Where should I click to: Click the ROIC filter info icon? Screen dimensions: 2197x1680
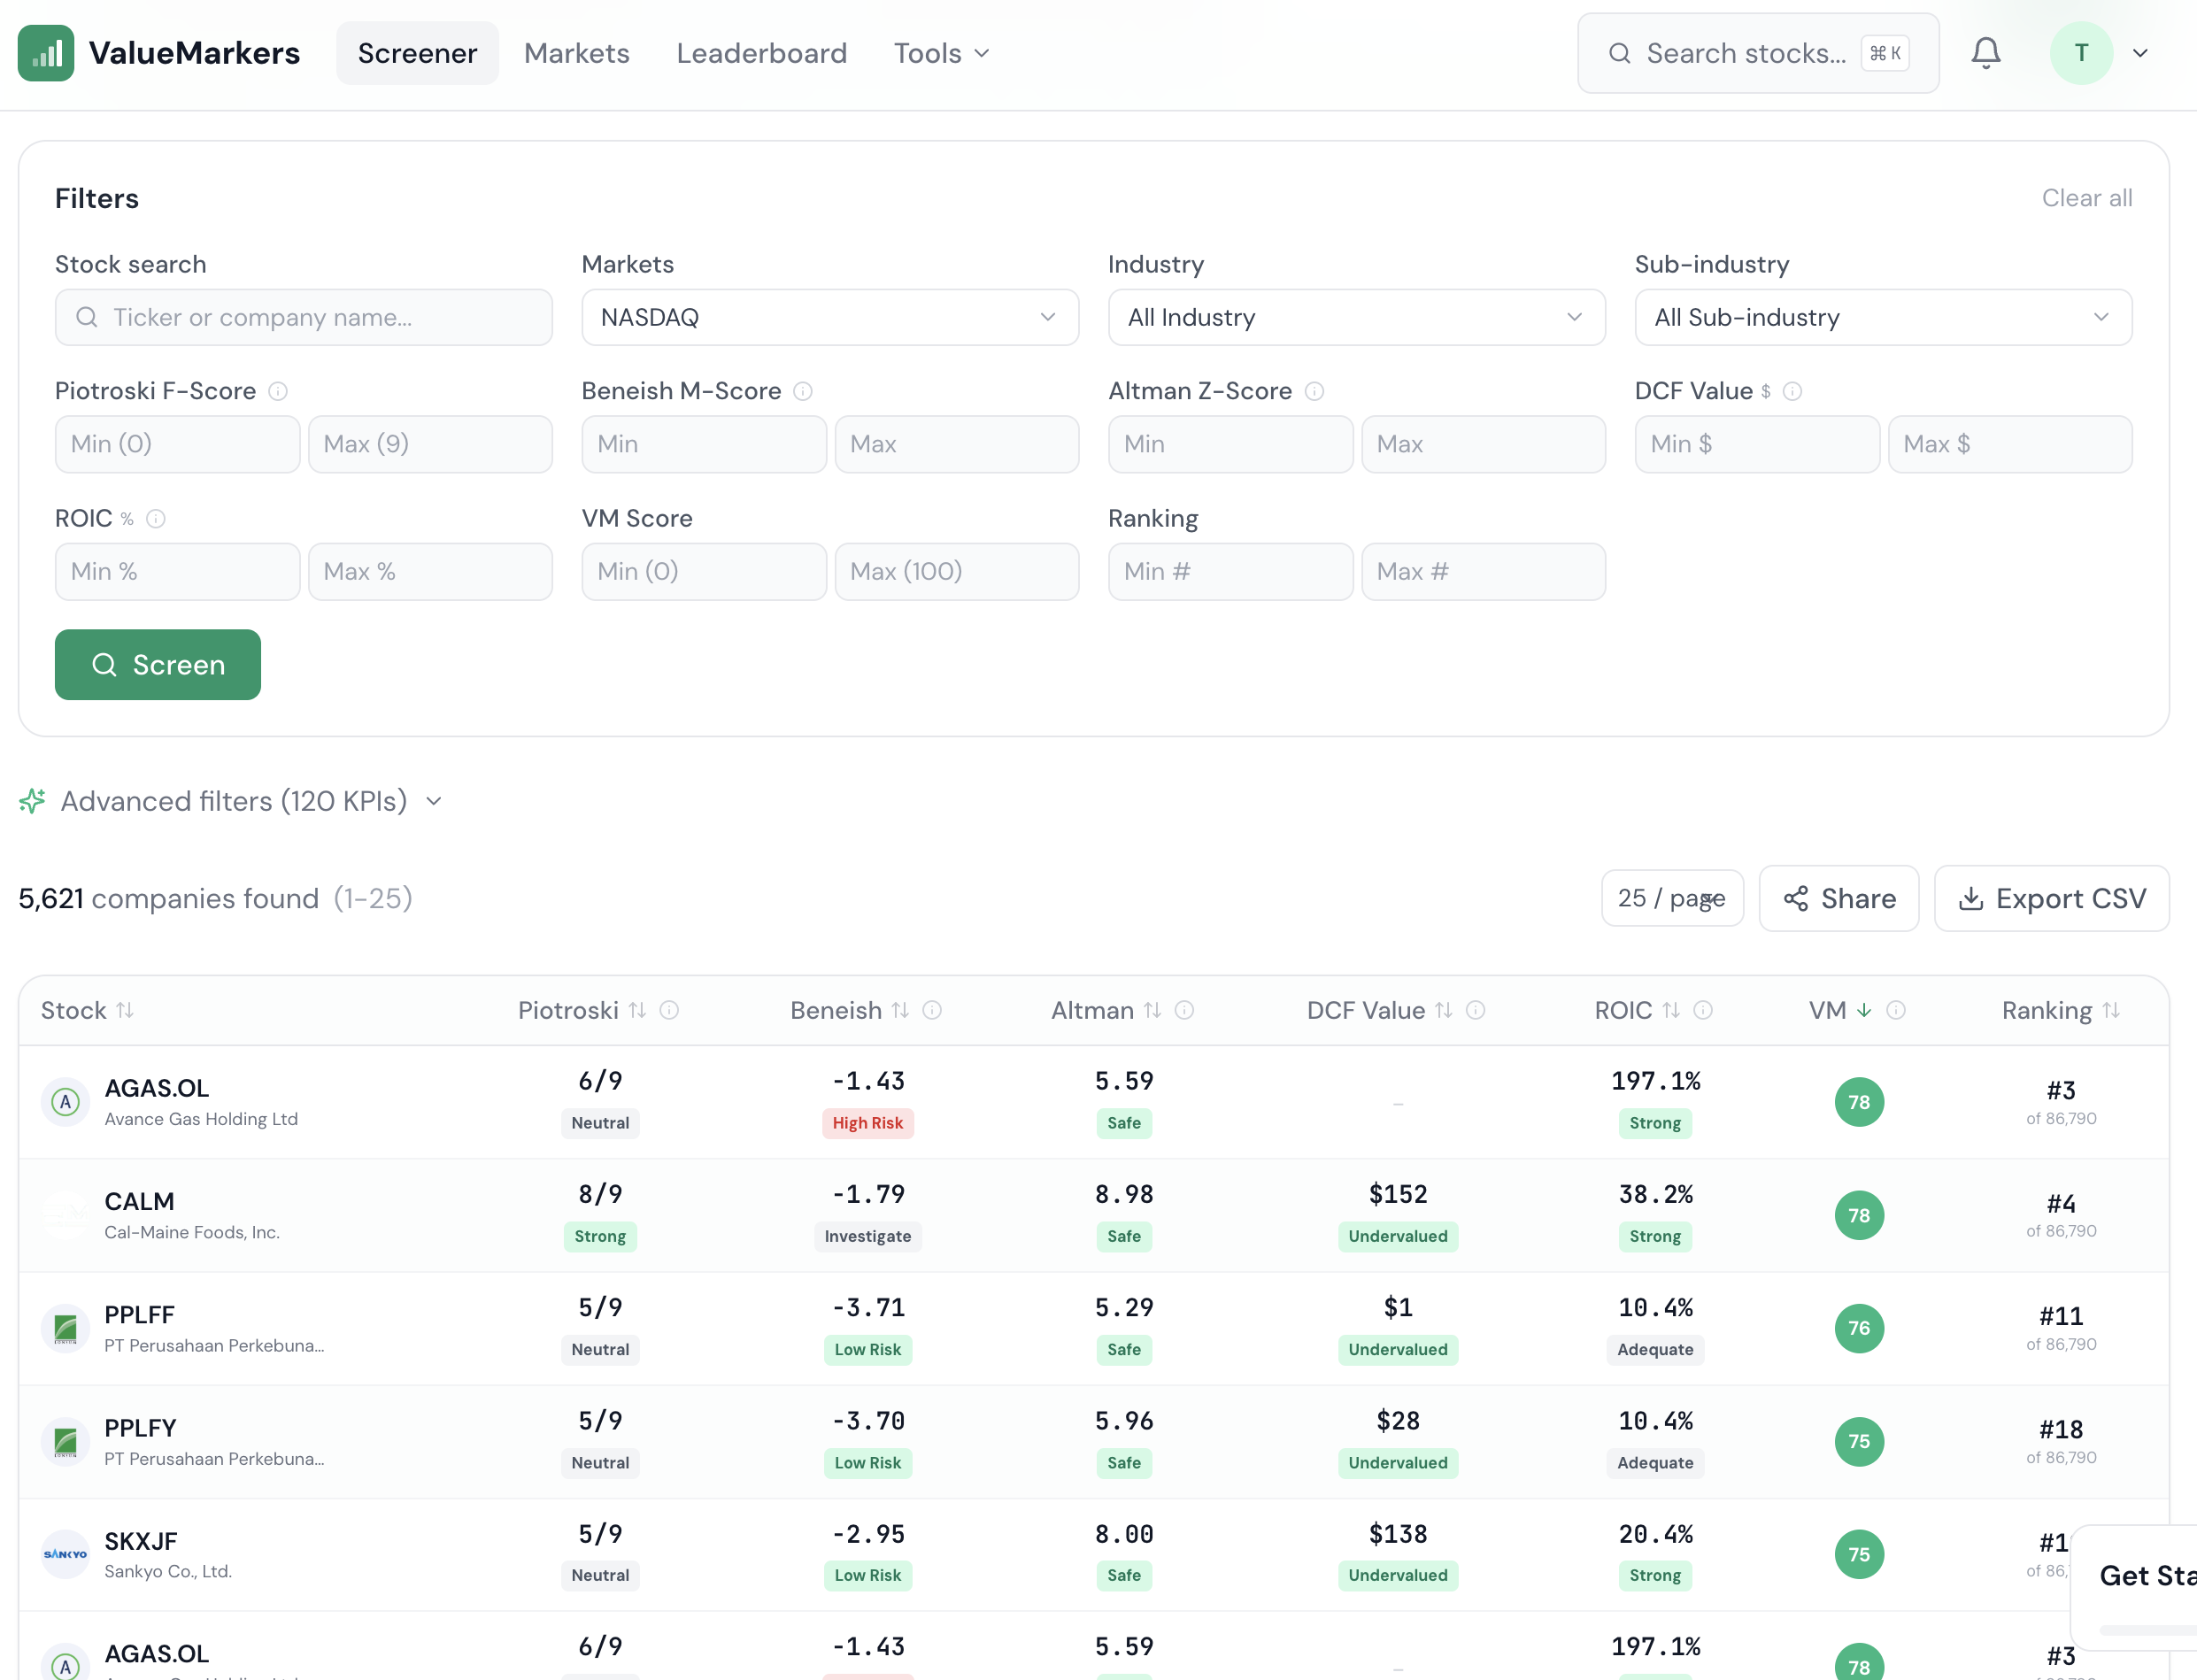pyautogui.click(x=155, y=518)
